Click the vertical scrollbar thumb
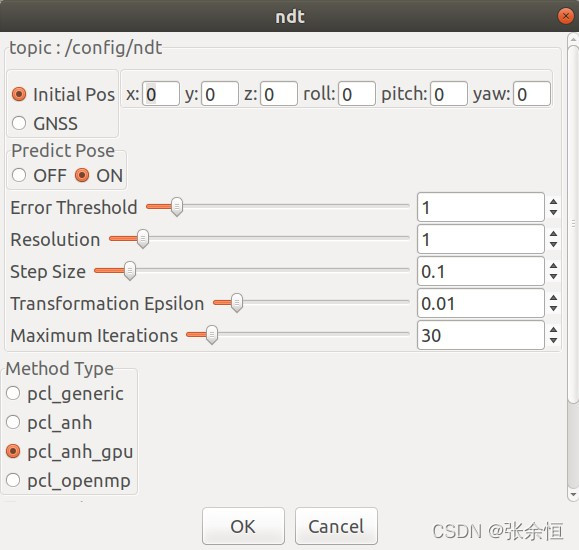Image resolution: width=579 pixels, height=550 pixels. point(573,224)
